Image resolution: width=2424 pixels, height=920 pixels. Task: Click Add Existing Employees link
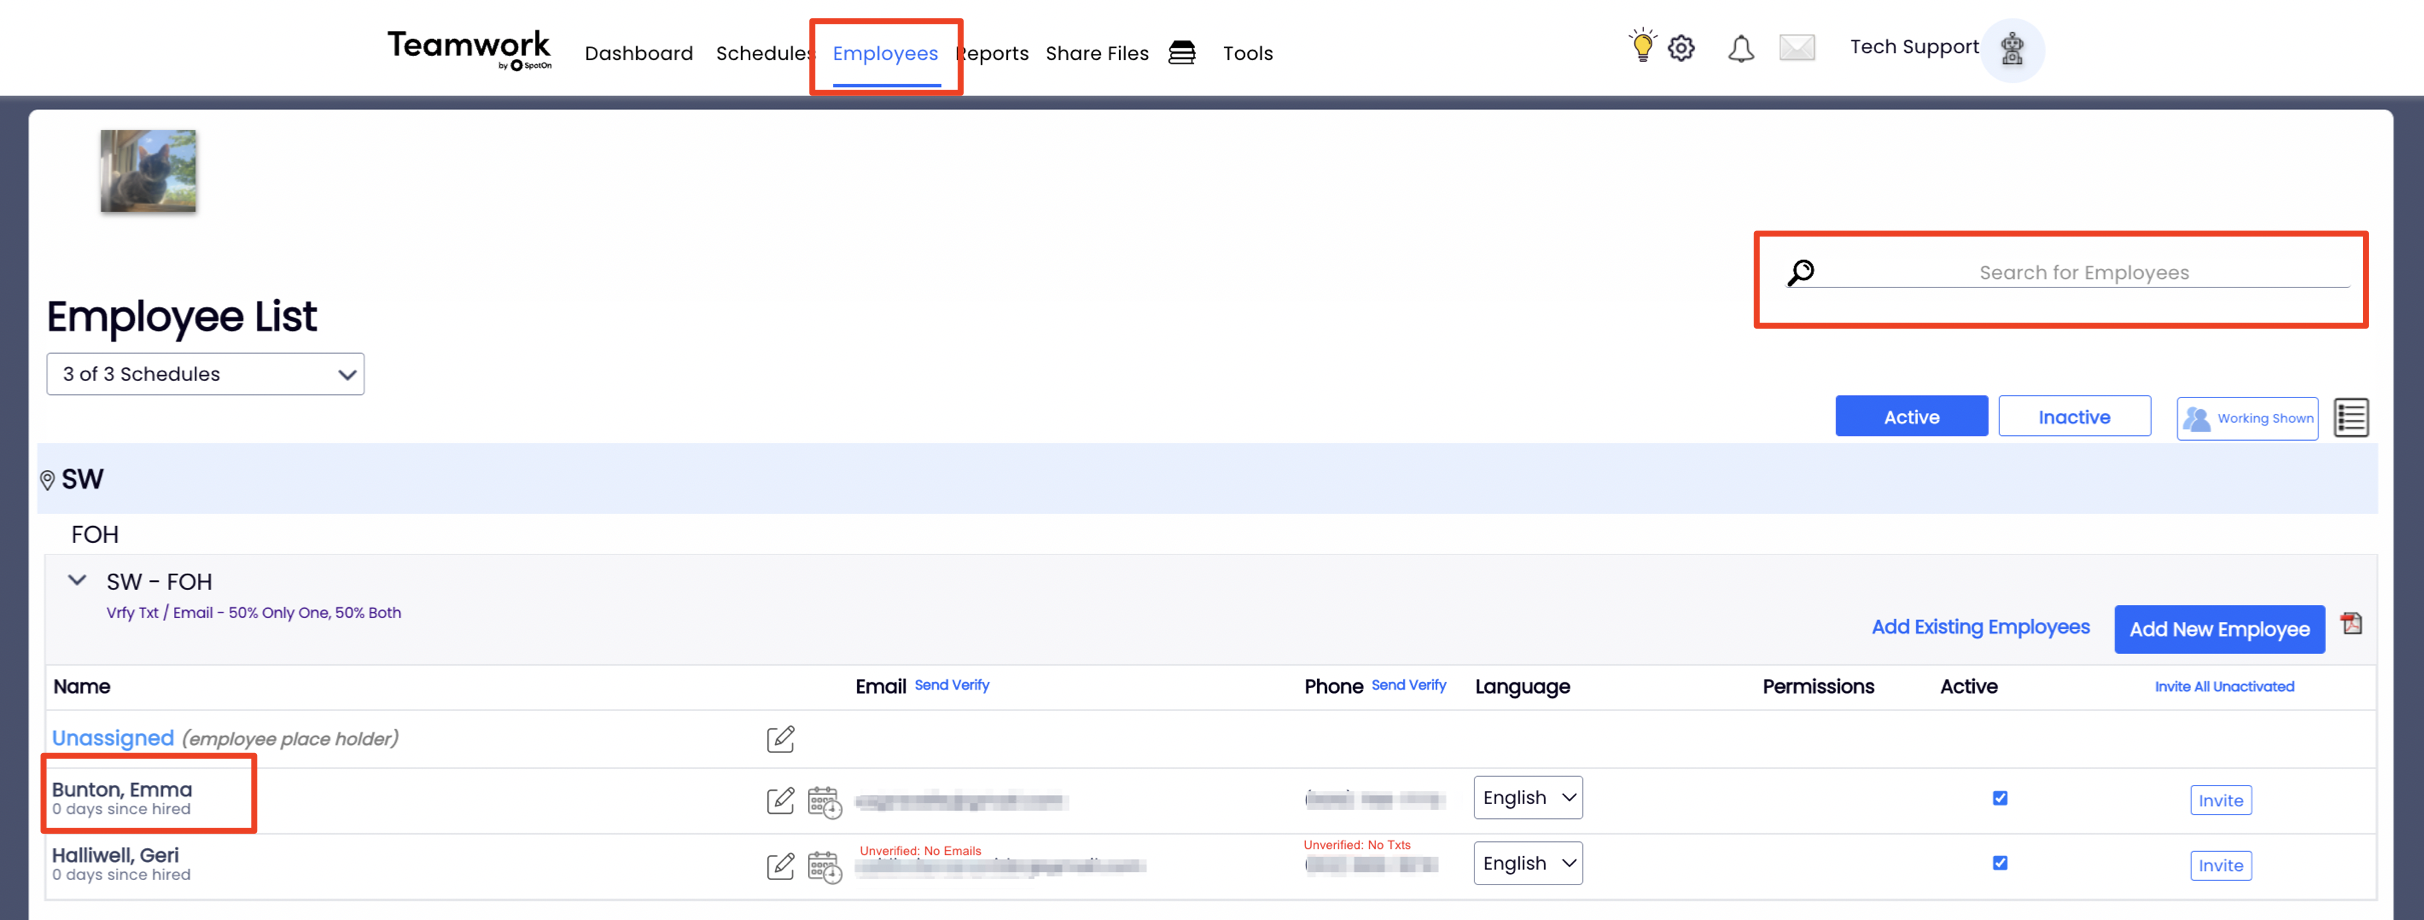[x=1980, y=627]
